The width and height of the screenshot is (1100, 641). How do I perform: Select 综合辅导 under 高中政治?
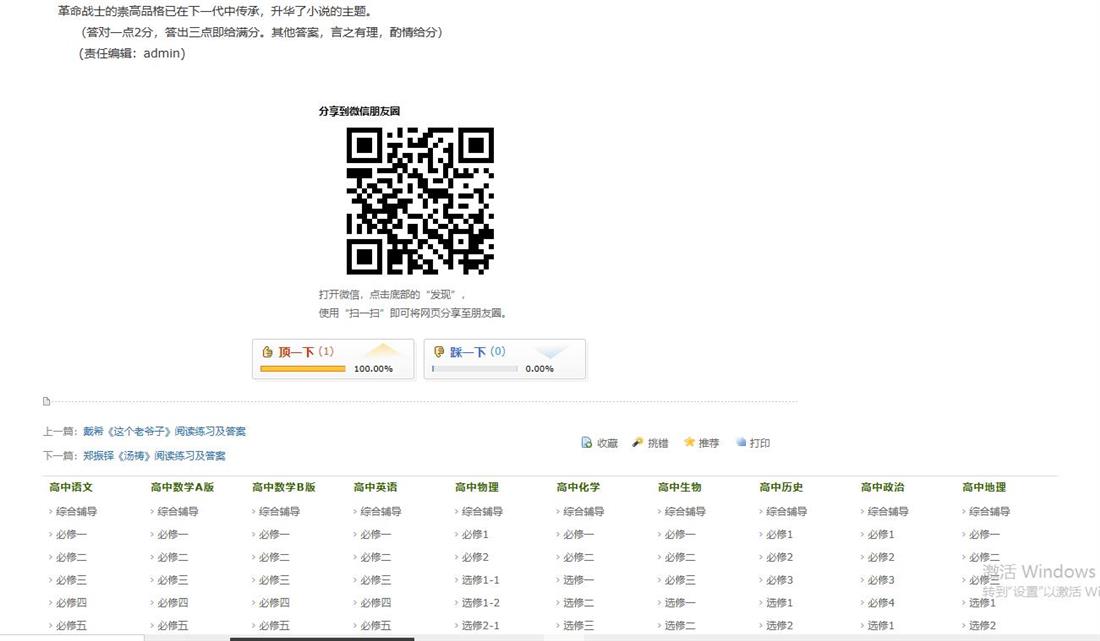(x=887, y=511)
